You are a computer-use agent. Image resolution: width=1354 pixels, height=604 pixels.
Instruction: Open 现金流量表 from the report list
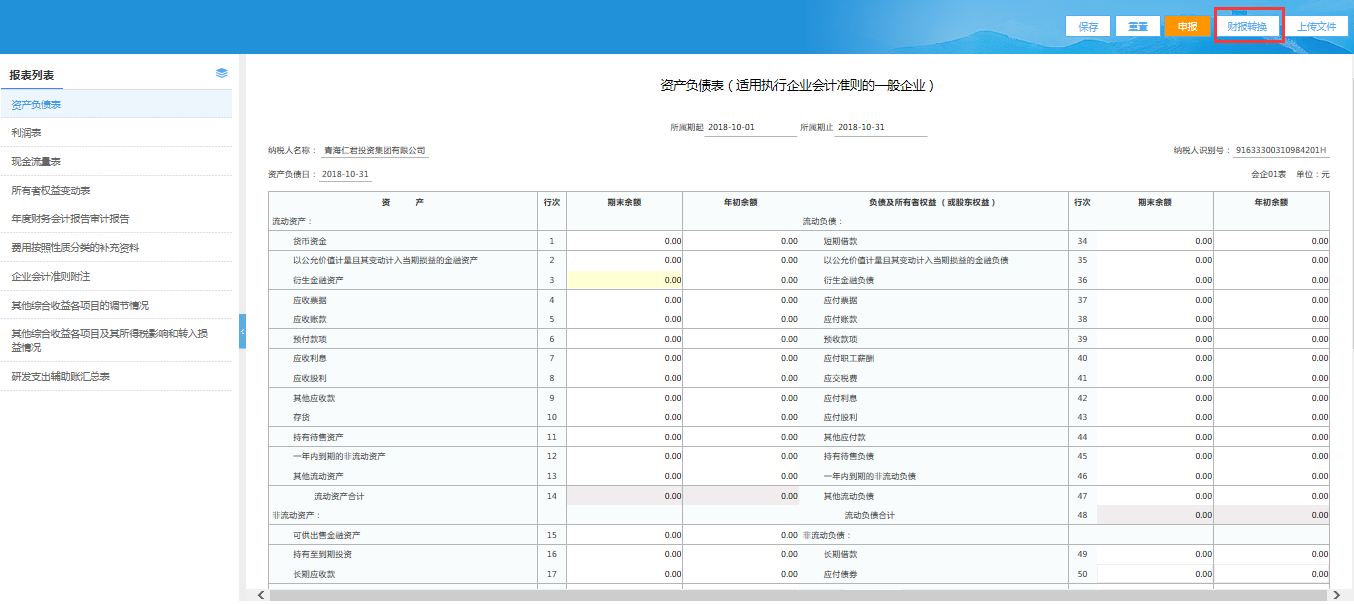[x=36, y=161]
